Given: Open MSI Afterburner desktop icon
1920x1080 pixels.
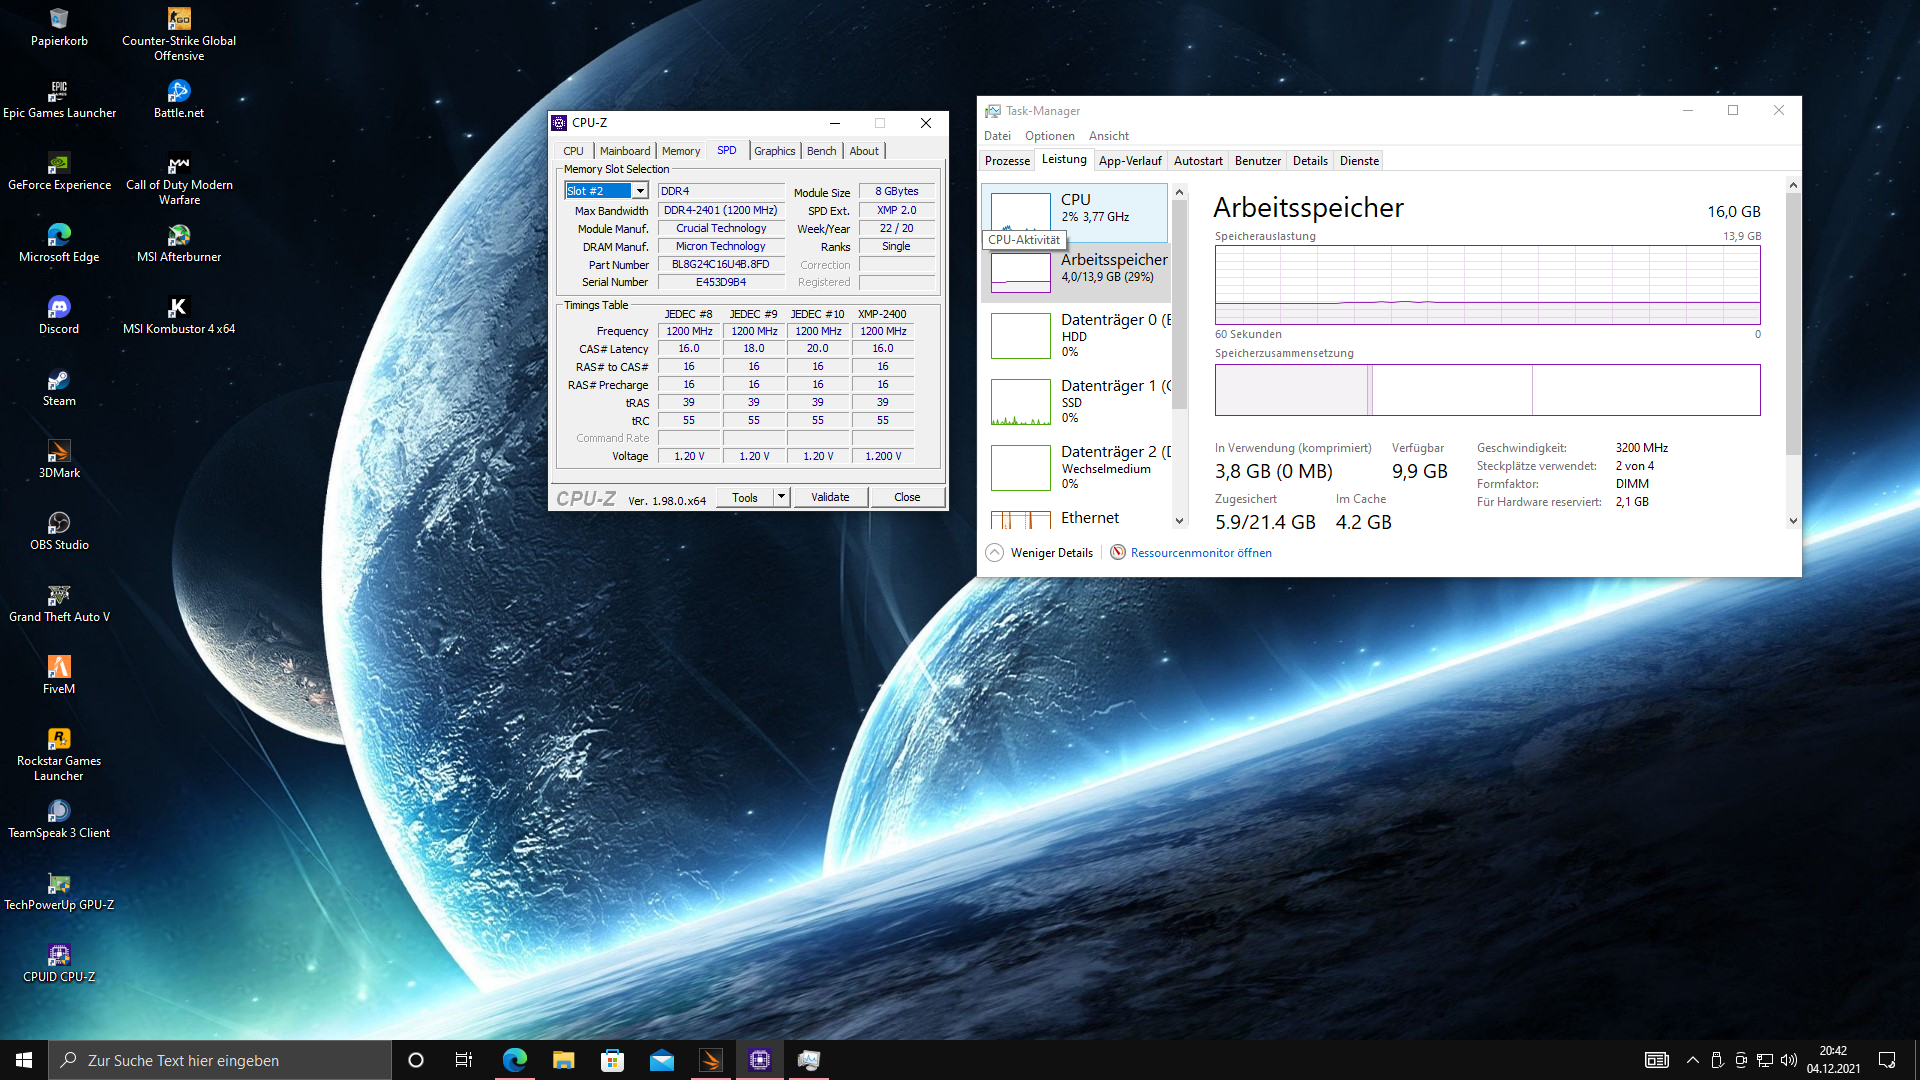Looking at the screenshot, I should [178, 236].
